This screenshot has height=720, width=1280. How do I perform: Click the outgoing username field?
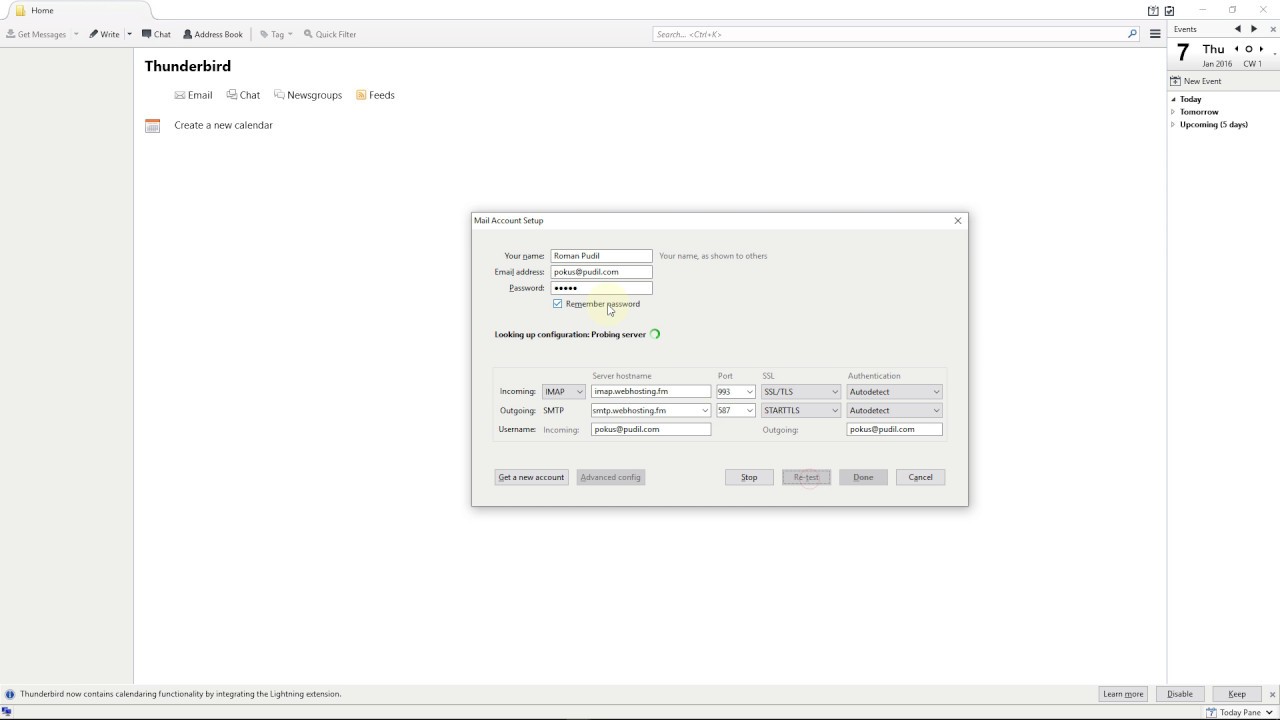coord(894,429)
